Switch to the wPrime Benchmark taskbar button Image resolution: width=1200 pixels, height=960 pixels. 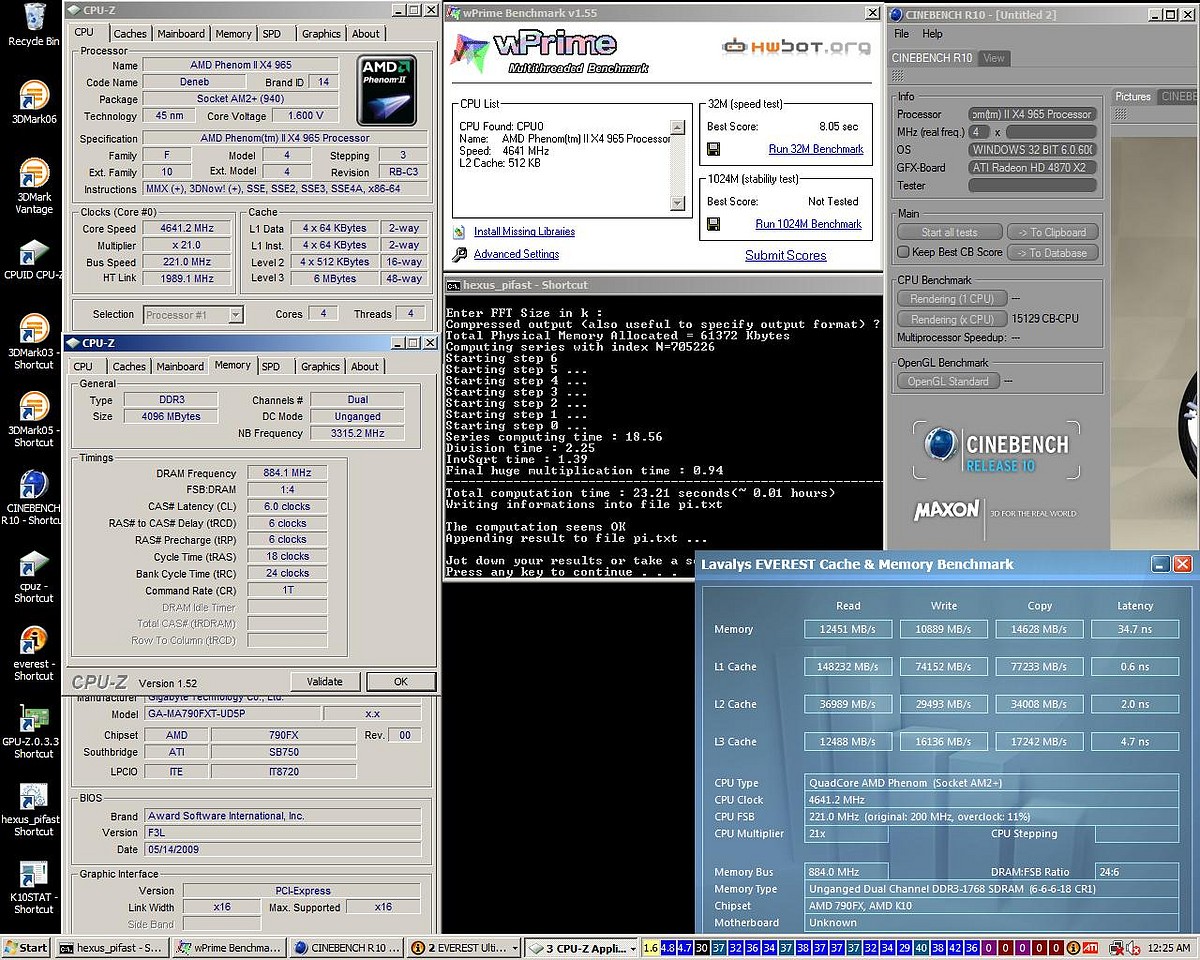pos(229,947)
